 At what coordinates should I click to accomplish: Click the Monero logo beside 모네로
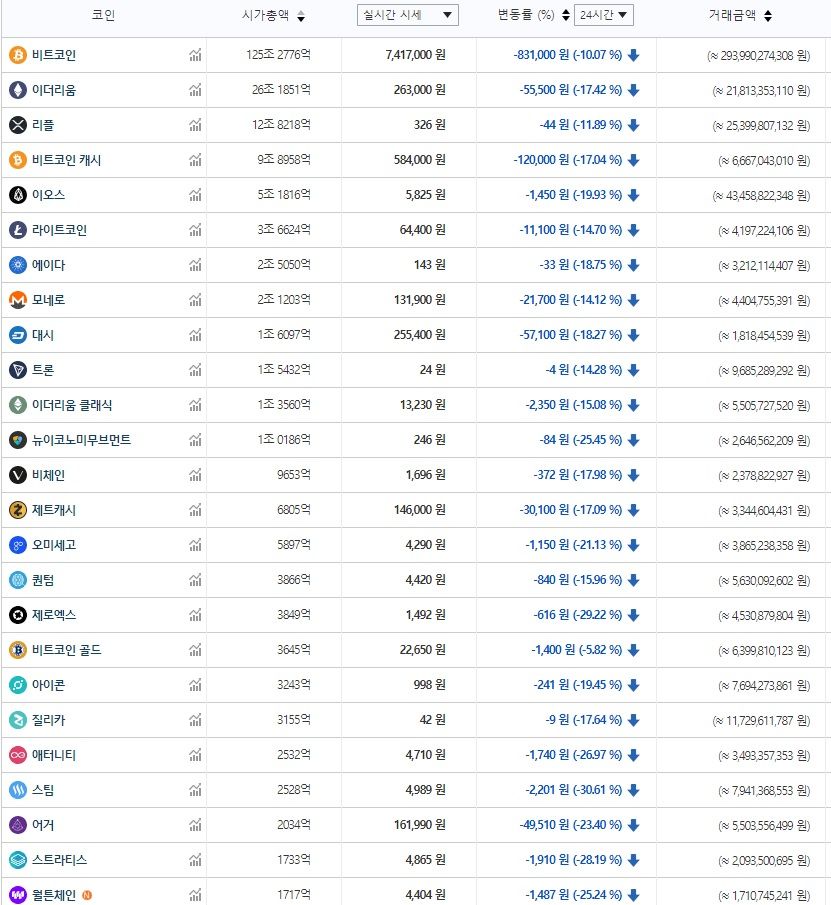18,300
